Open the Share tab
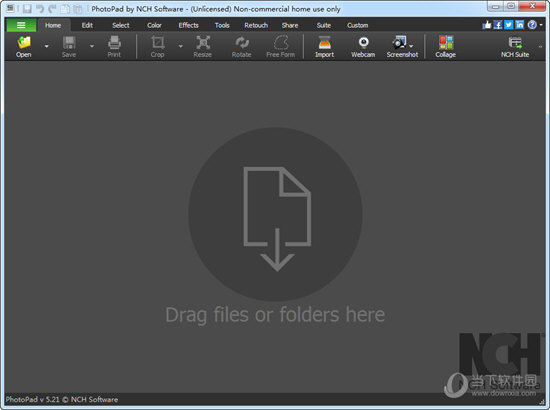Image resolution: width=550 pixels, height=410 pixels. point(290,25)
